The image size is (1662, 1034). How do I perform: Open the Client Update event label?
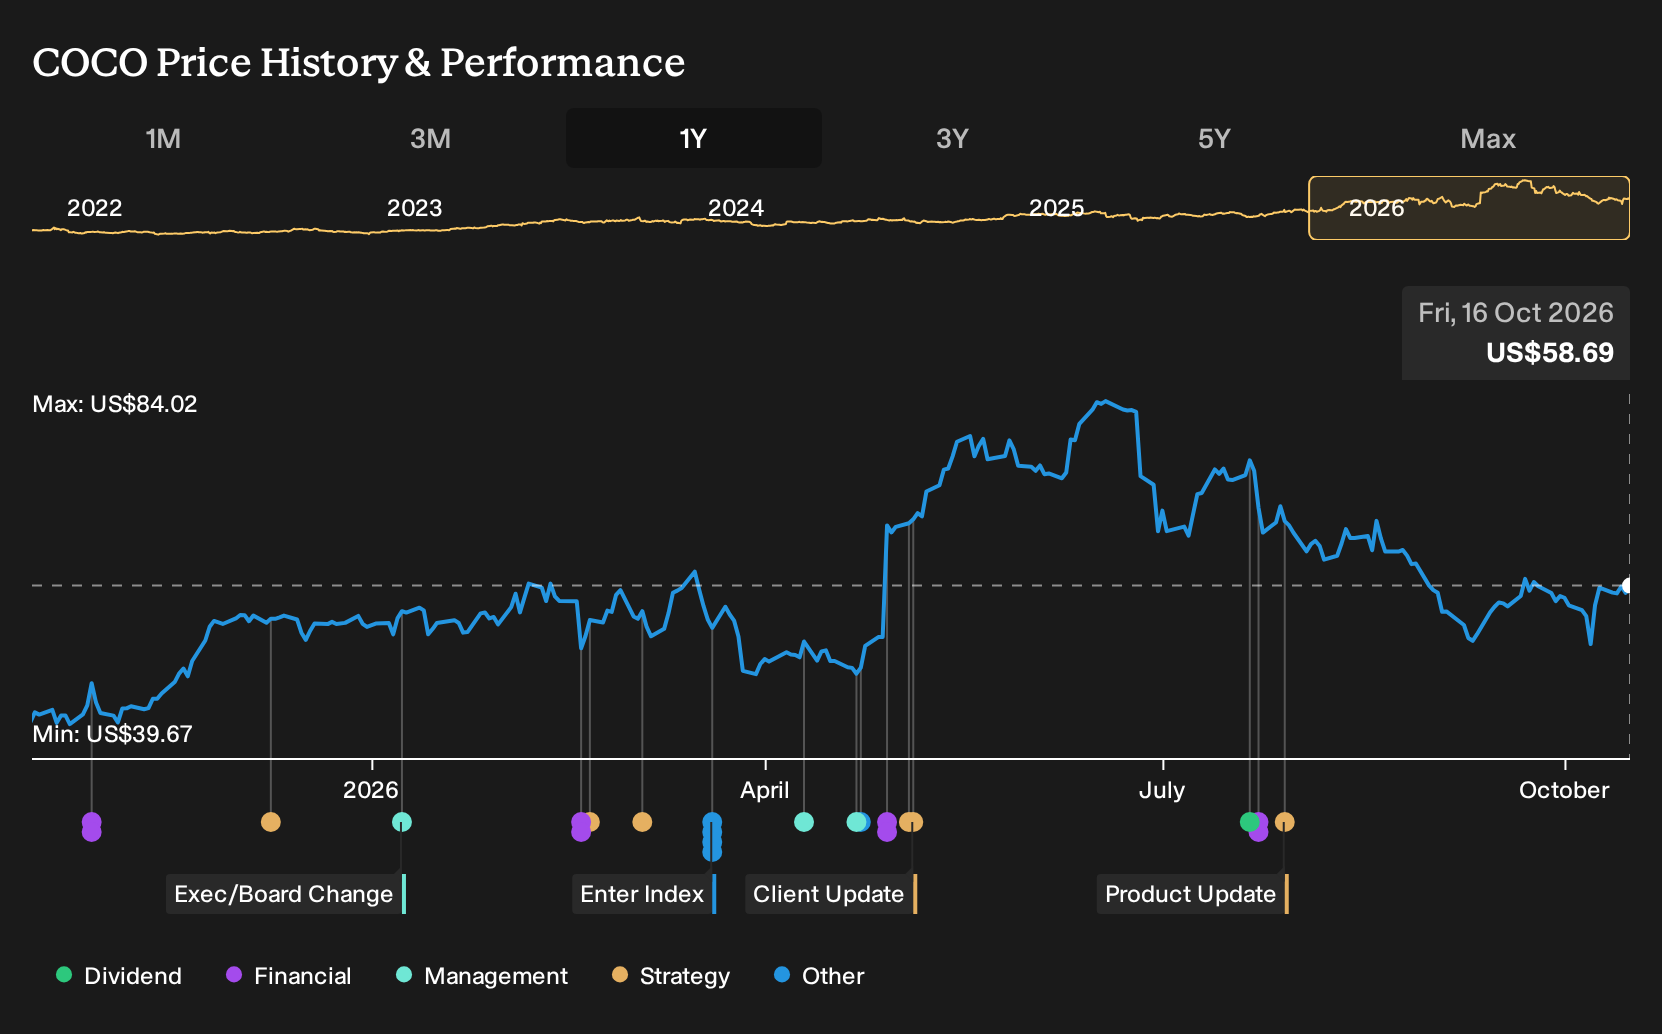click(x=830, y=894)
